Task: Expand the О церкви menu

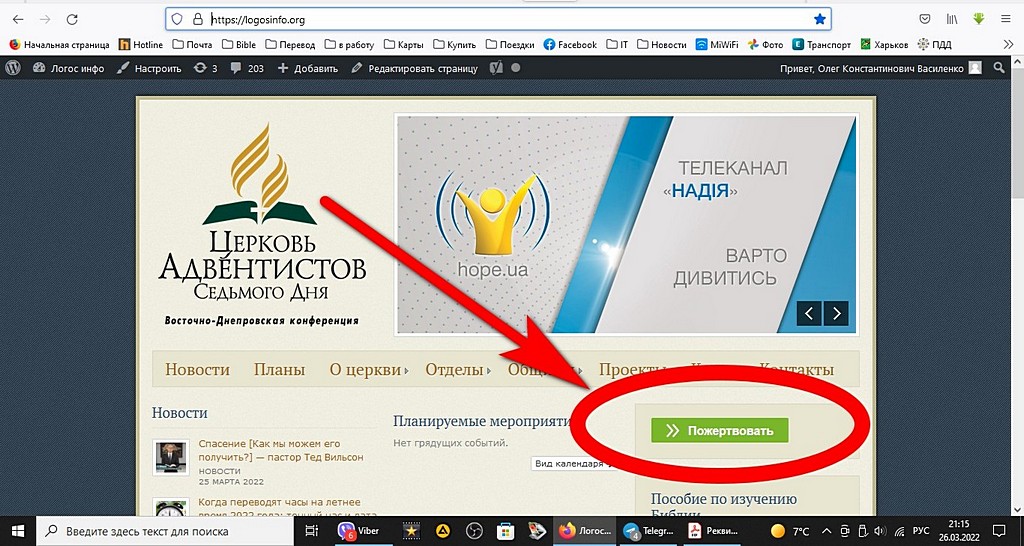Action: pos(368,369)
